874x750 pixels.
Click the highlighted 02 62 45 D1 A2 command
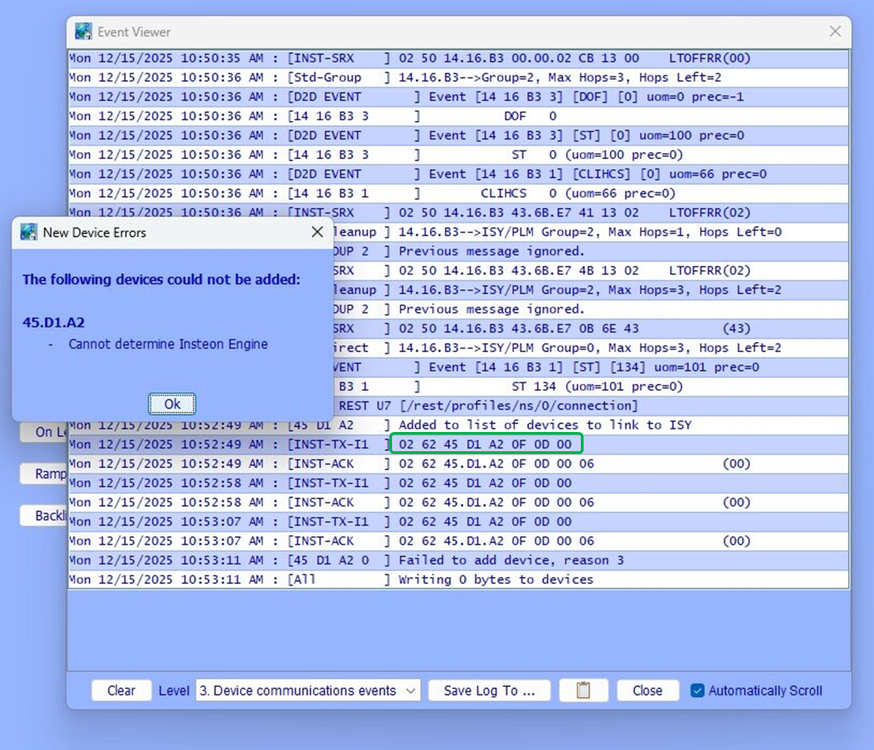(x=486, y=444)
